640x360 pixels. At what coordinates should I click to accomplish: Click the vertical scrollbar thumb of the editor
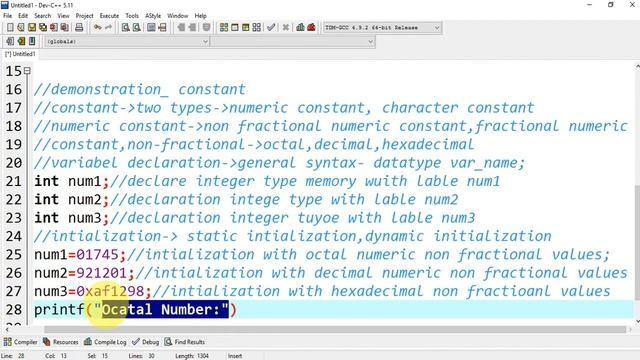pyautogui.click(x=637, y=242)
